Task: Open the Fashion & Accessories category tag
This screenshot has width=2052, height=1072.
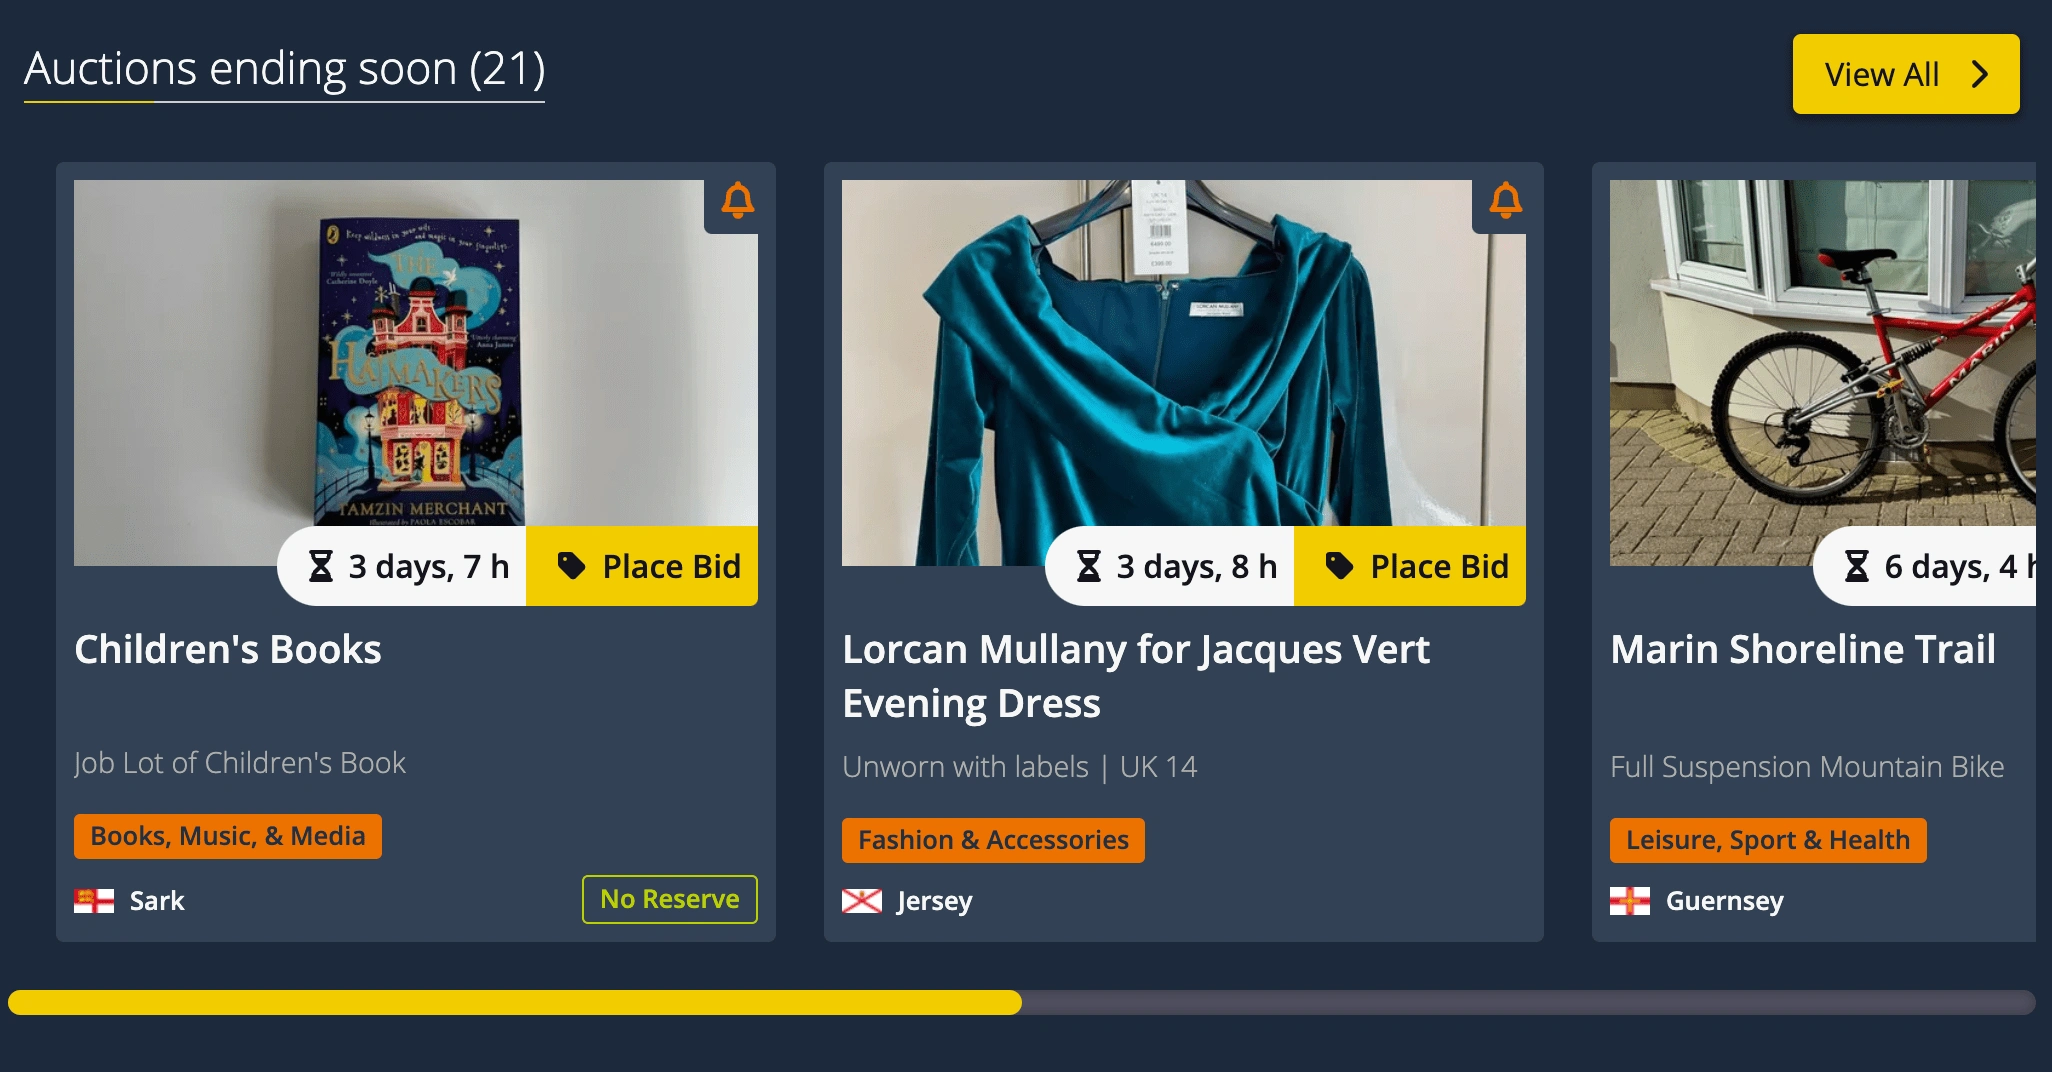Action: tap(993, 840)
